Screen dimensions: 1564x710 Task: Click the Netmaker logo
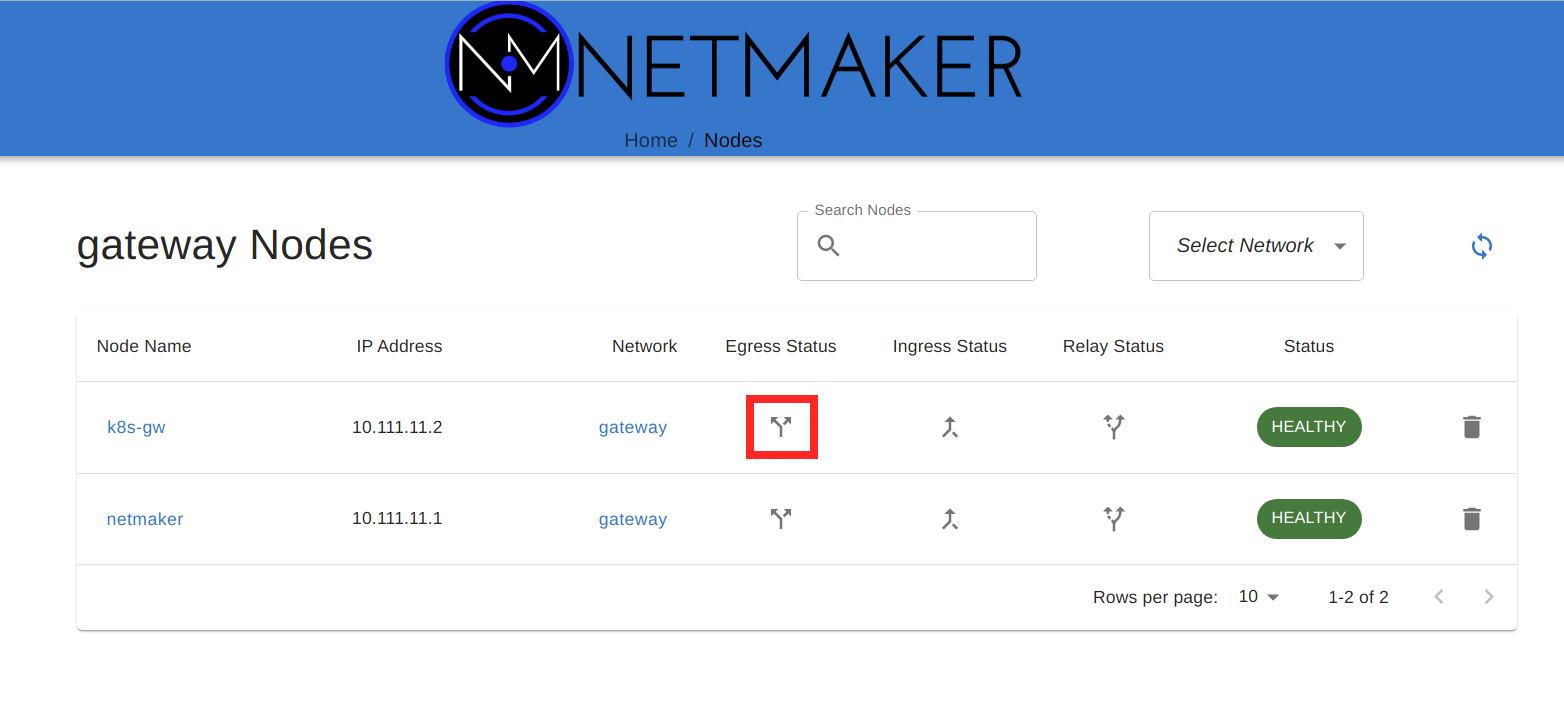(x=733, y=65)
